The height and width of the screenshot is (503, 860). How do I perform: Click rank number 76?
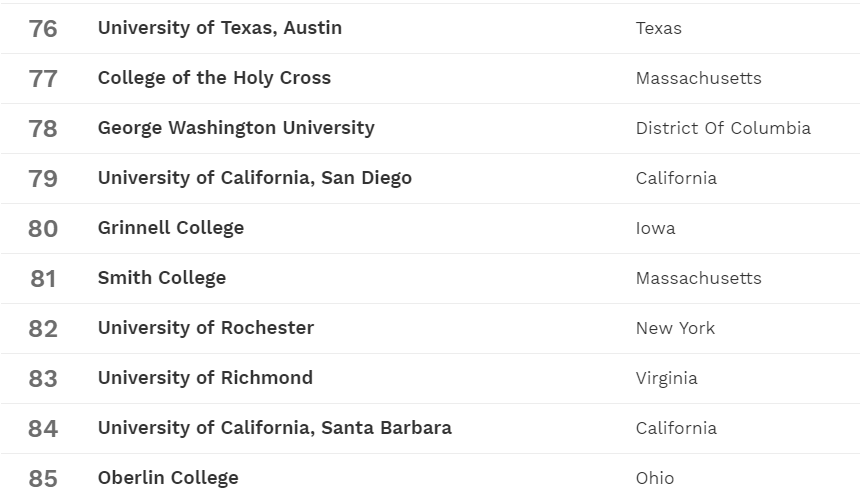[x=43, y=29]
